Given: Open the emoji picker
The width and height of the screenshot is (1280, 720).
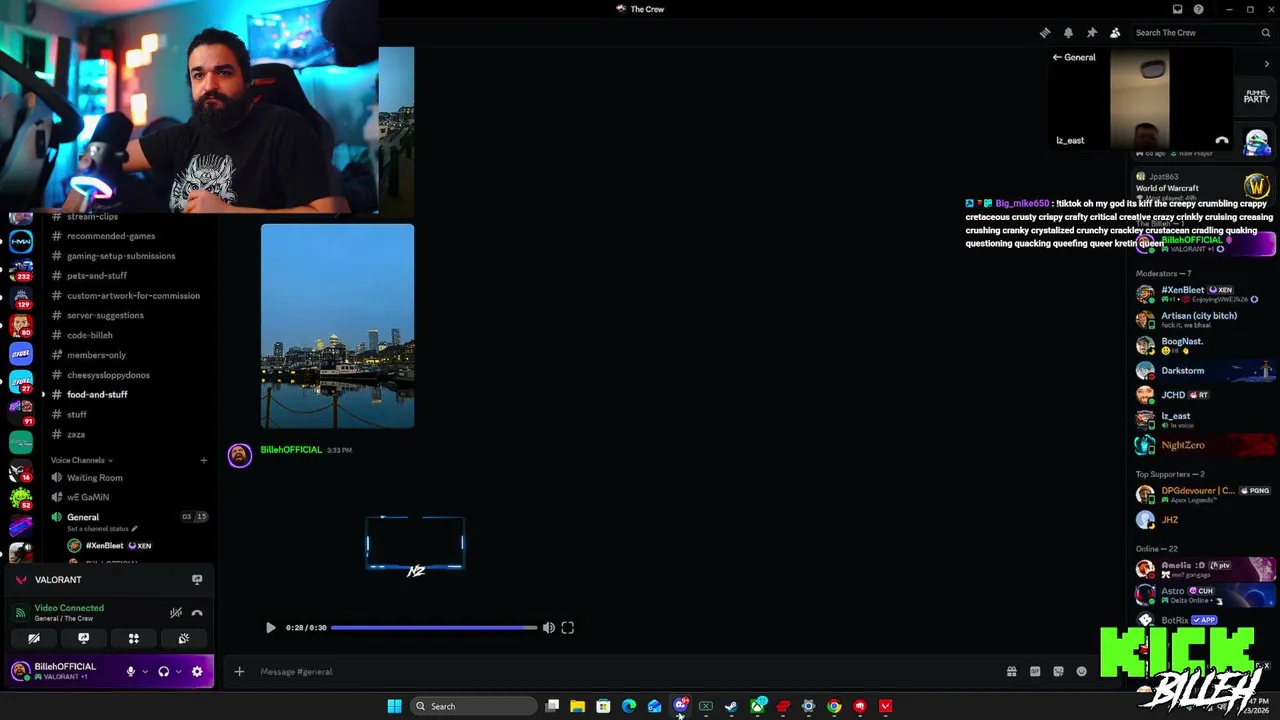Looking at the screenshot, I should pos(1081,672).
